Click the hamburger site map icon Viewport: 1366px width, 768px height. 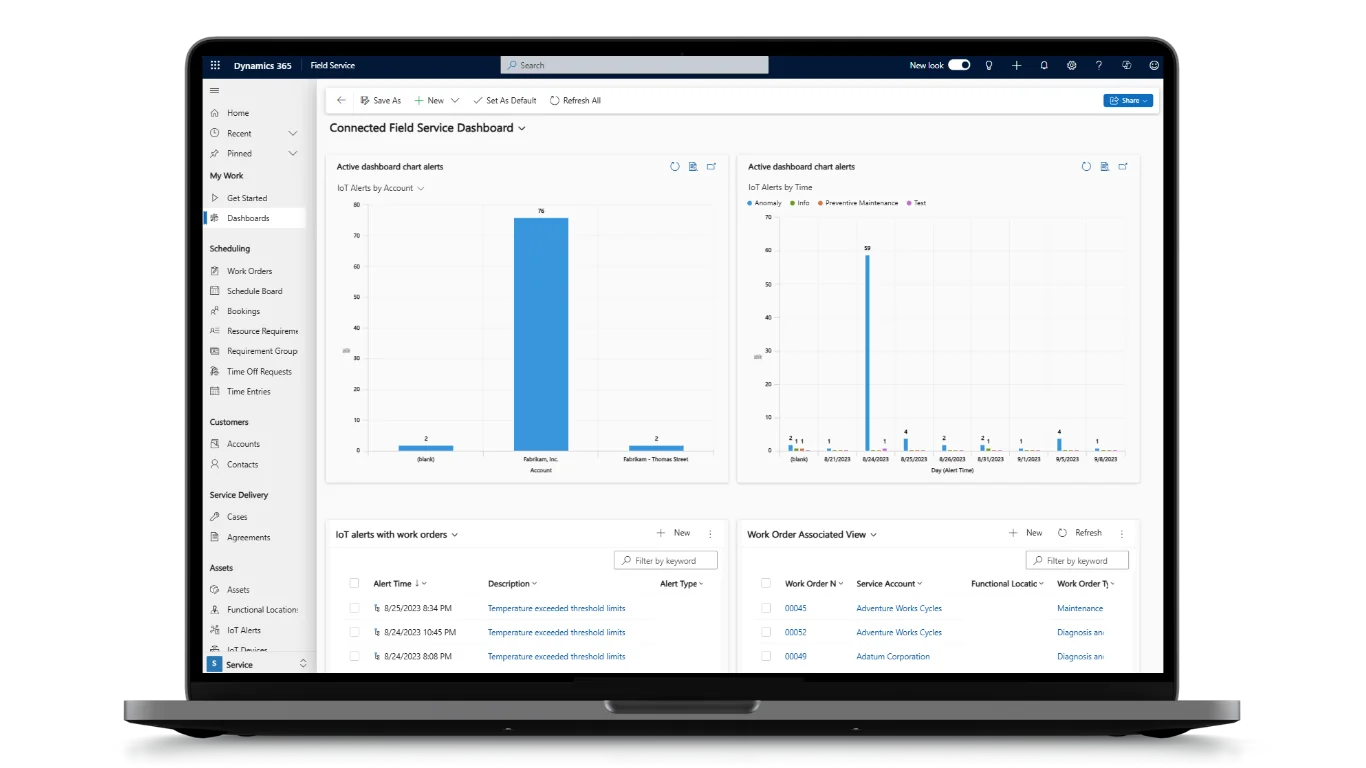tap(214, 90)
